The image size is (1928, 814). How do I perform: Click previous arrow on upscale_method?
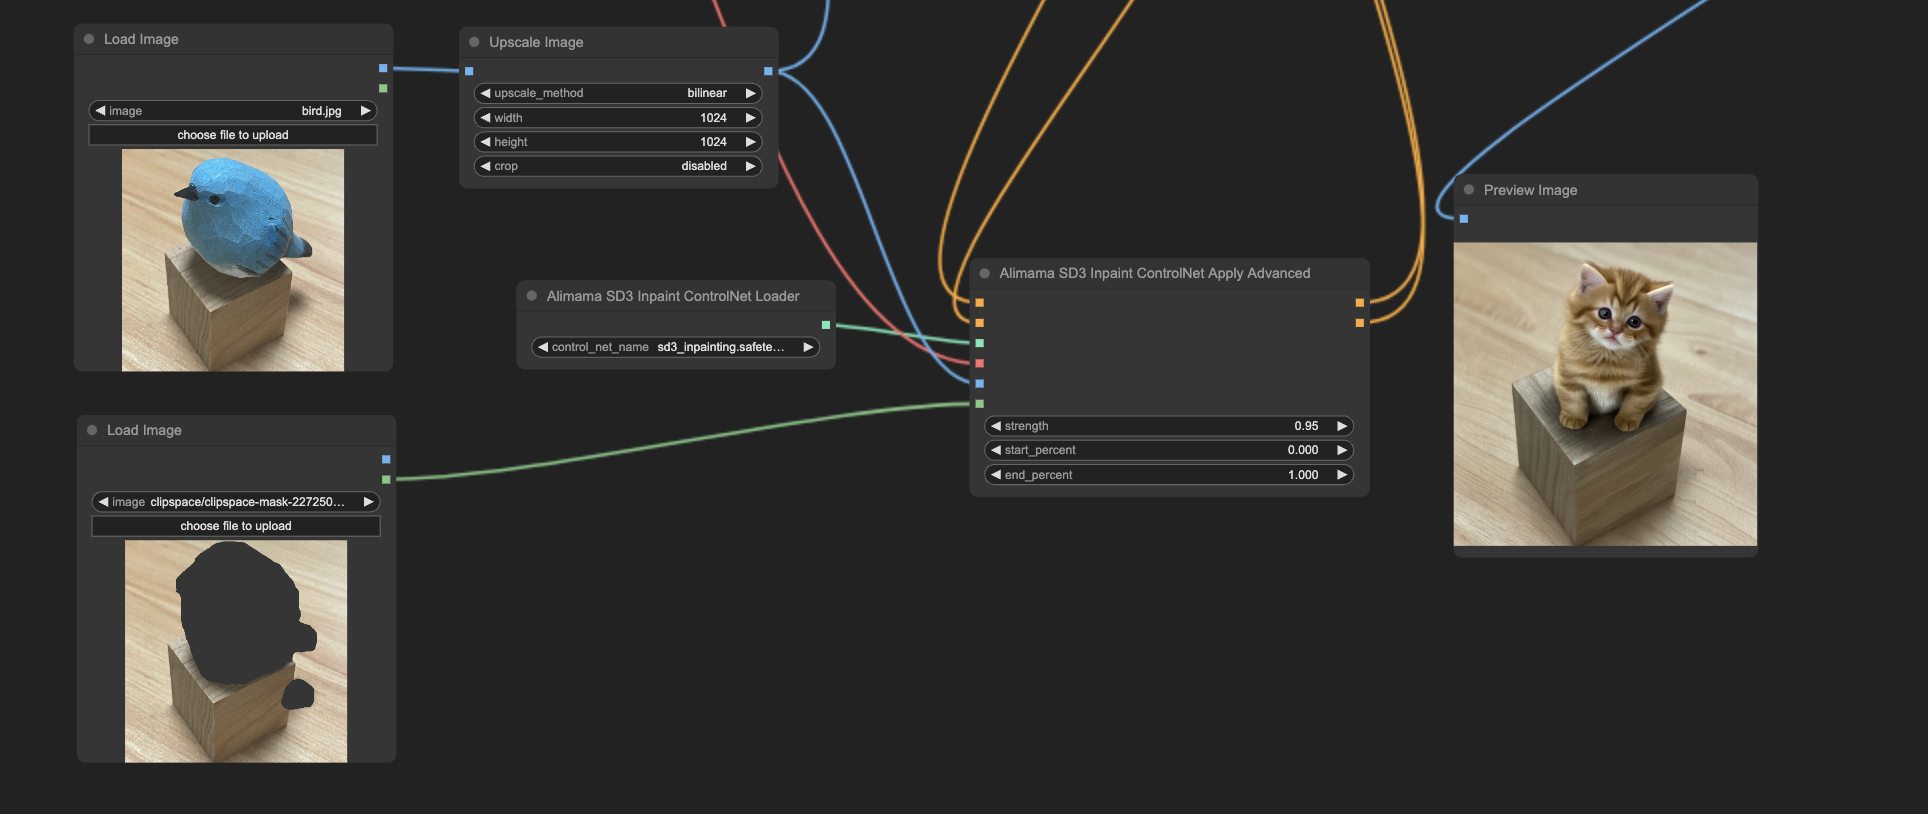485,93
